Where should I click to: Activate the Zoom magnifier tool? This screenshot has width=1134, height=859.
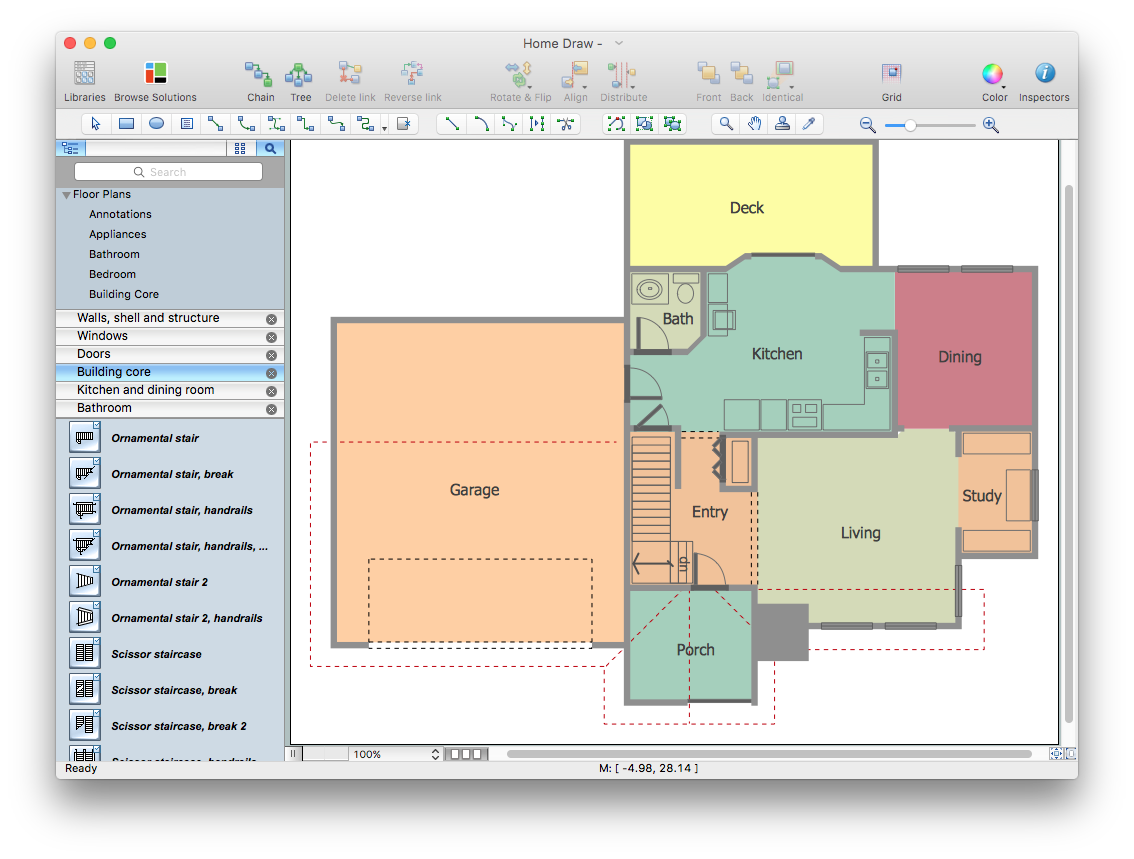pyautogui.click(x=725, y=123)
